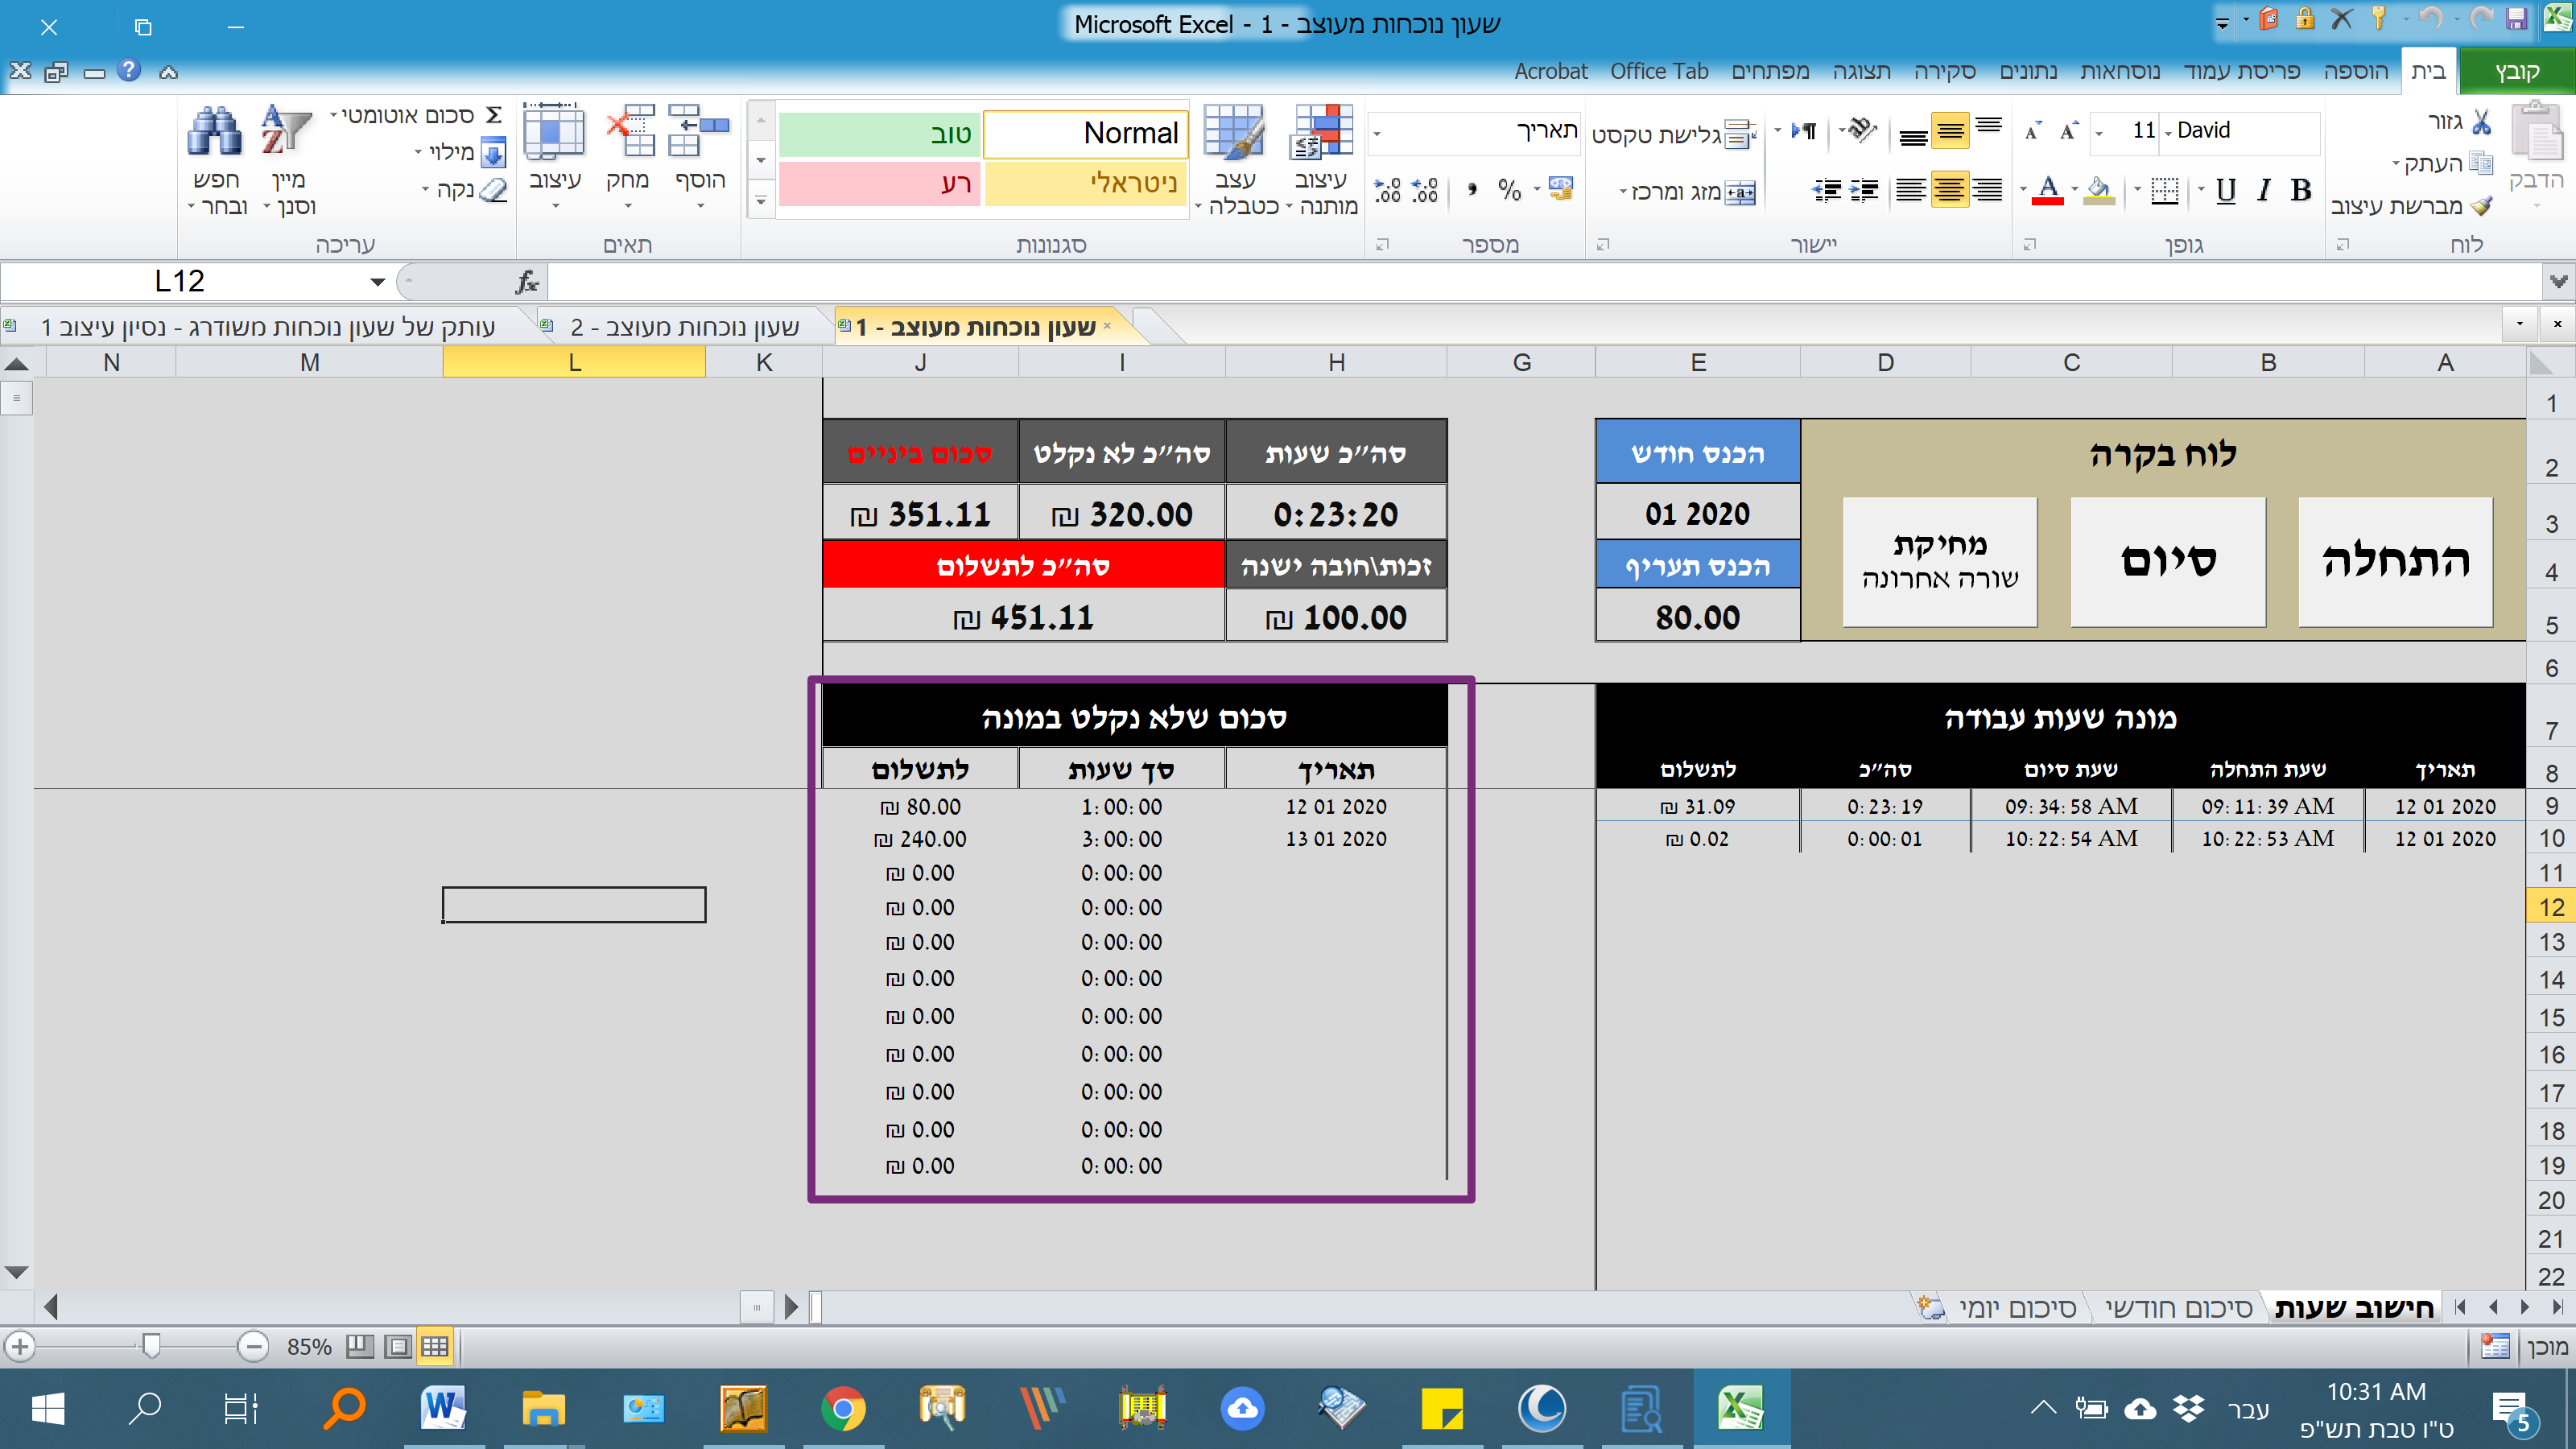Switch to the סיכום חודשי sheet tab
The width and height of the screenshot is (2576, 1449).
[x=2178, y=1308]
